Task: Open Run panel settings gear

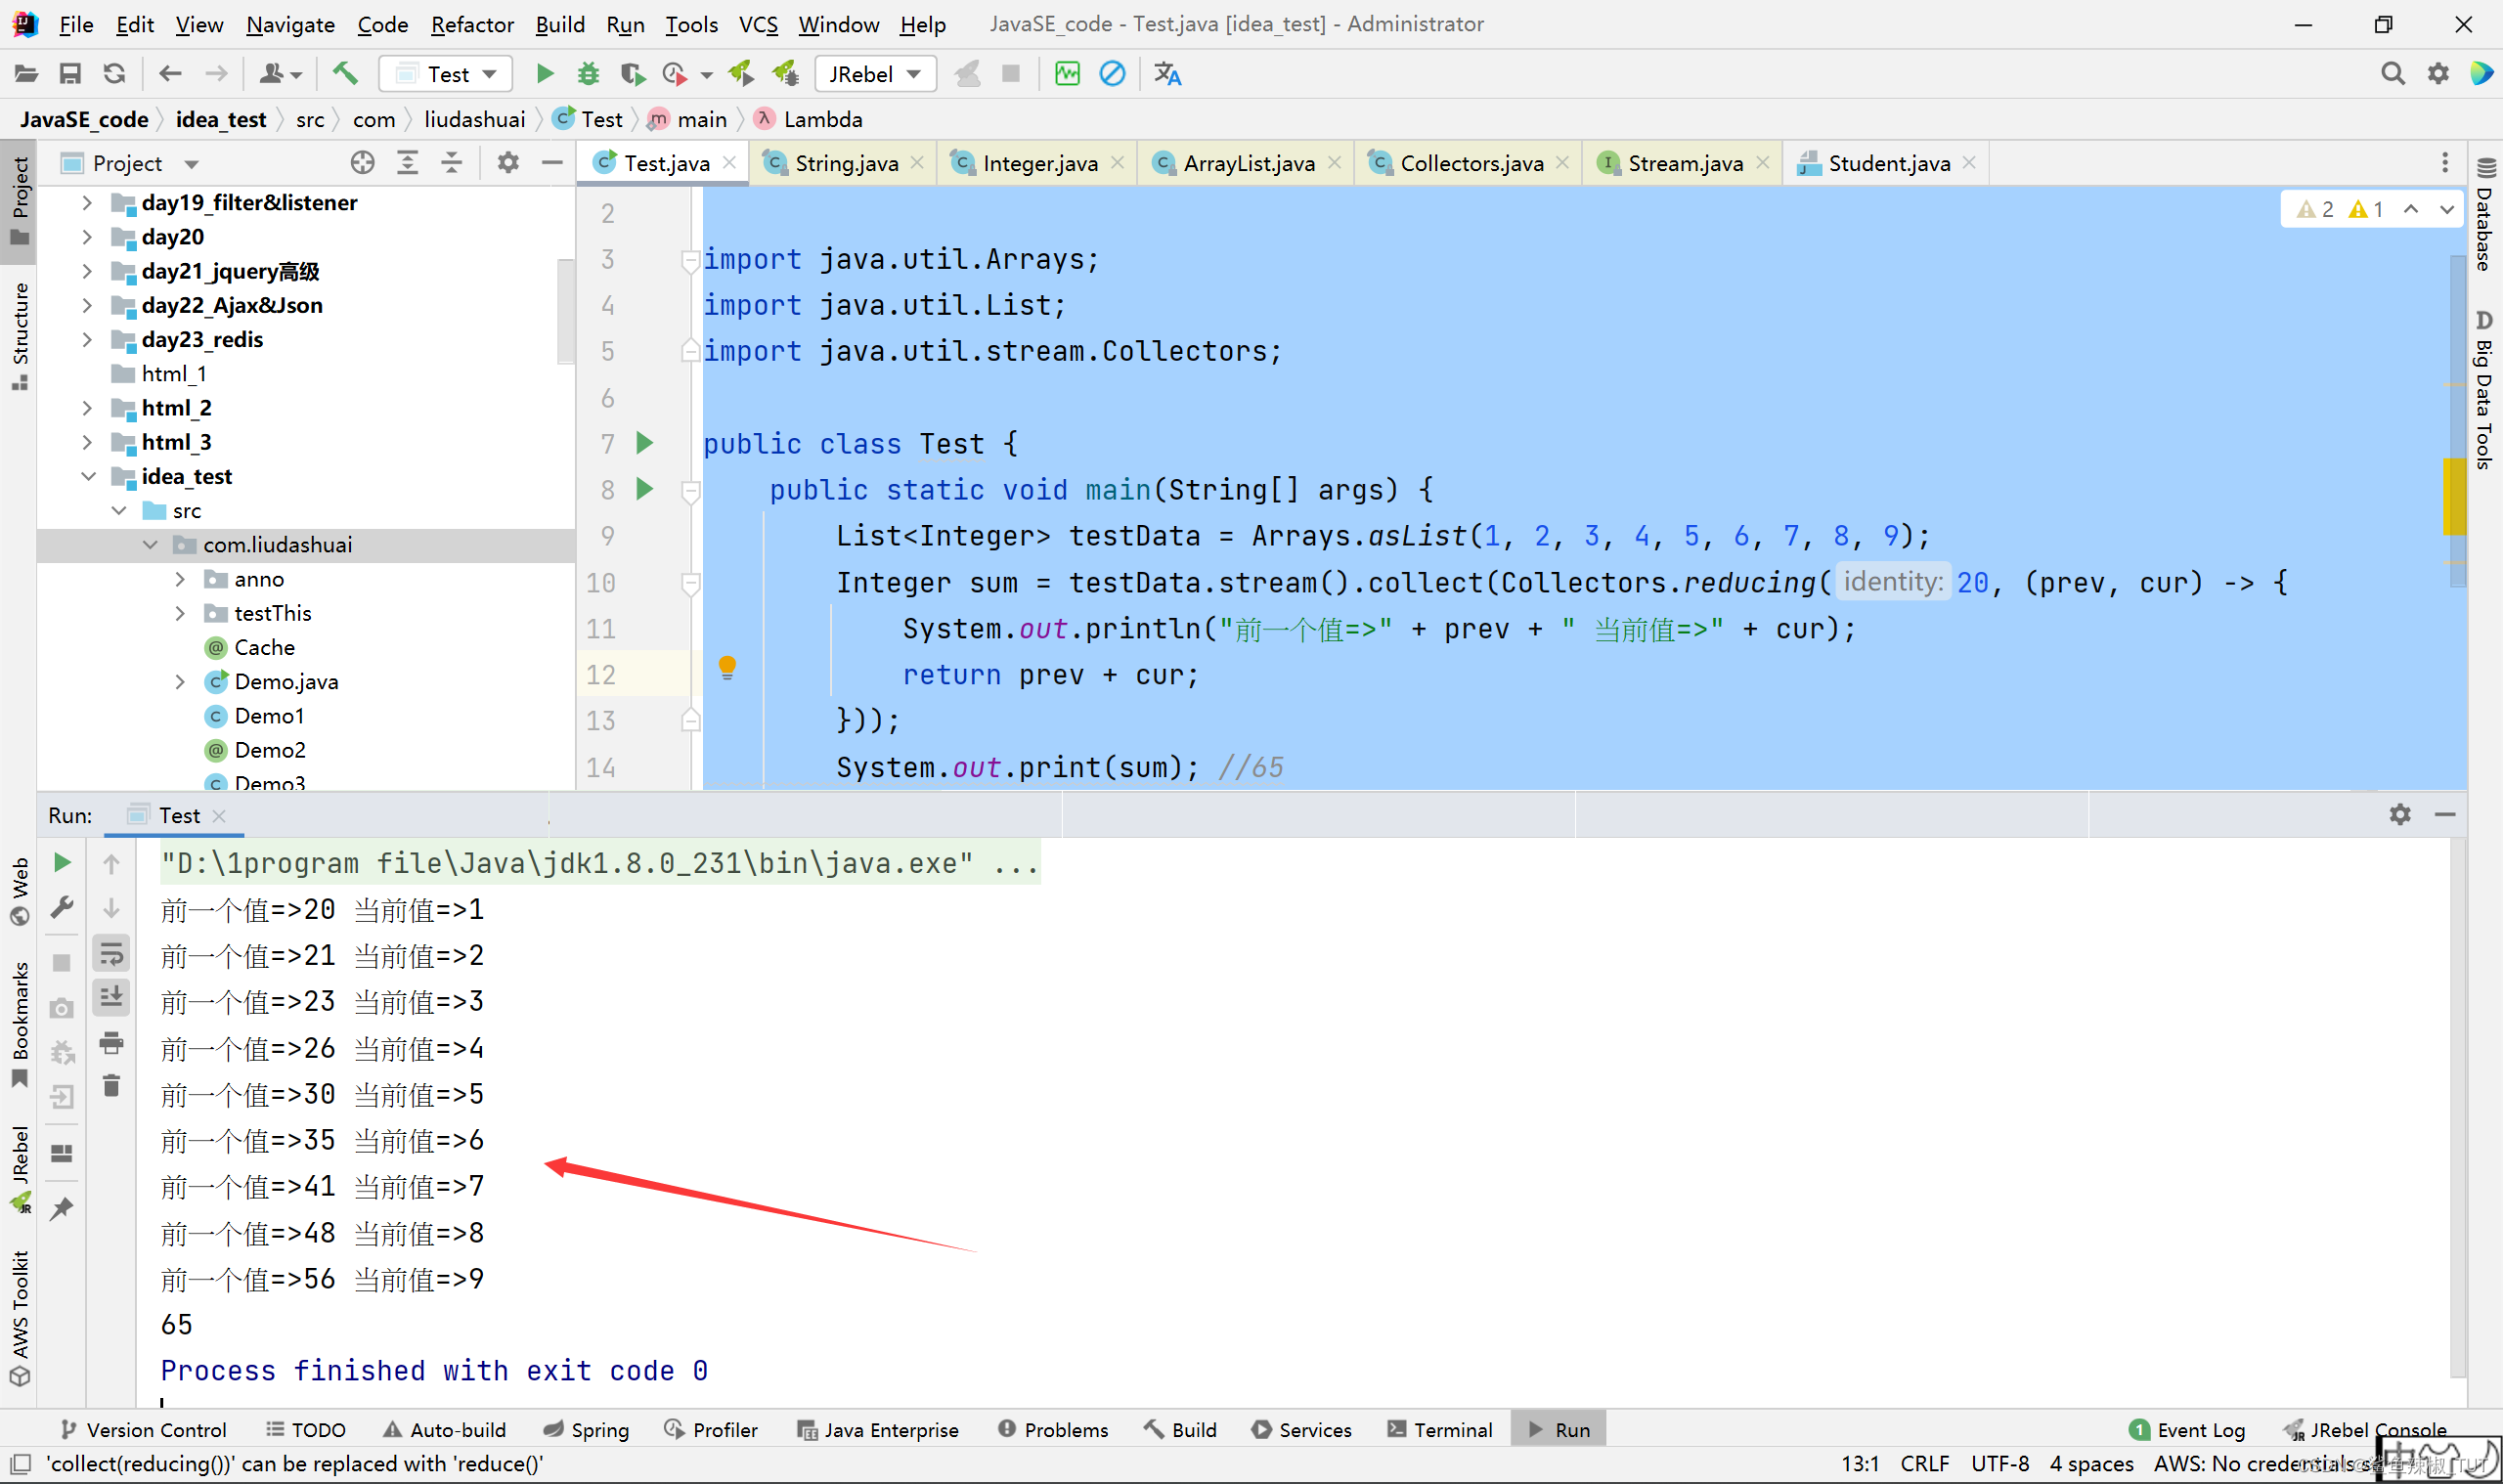Action: 2400,815
